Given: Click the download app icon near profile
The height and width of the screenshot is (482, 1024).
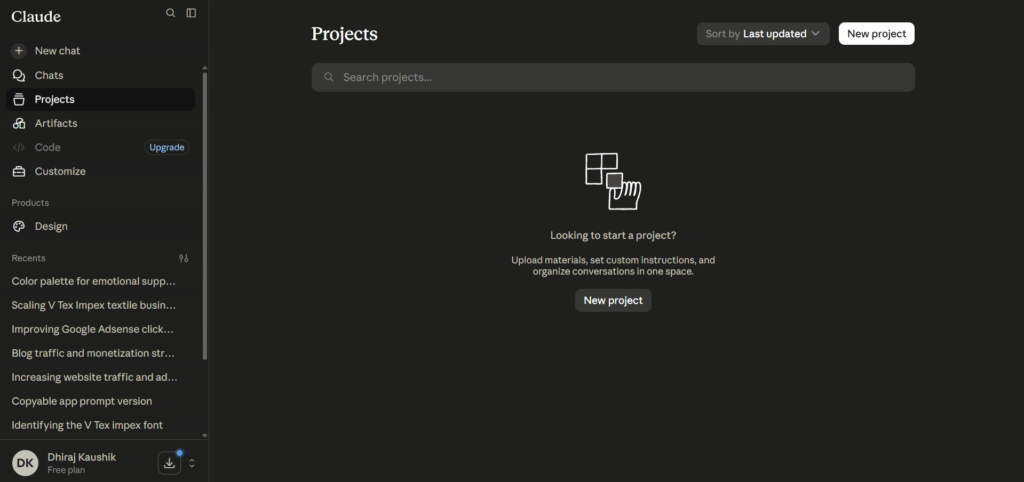Looking at the screenshot, I should [169, 463].
